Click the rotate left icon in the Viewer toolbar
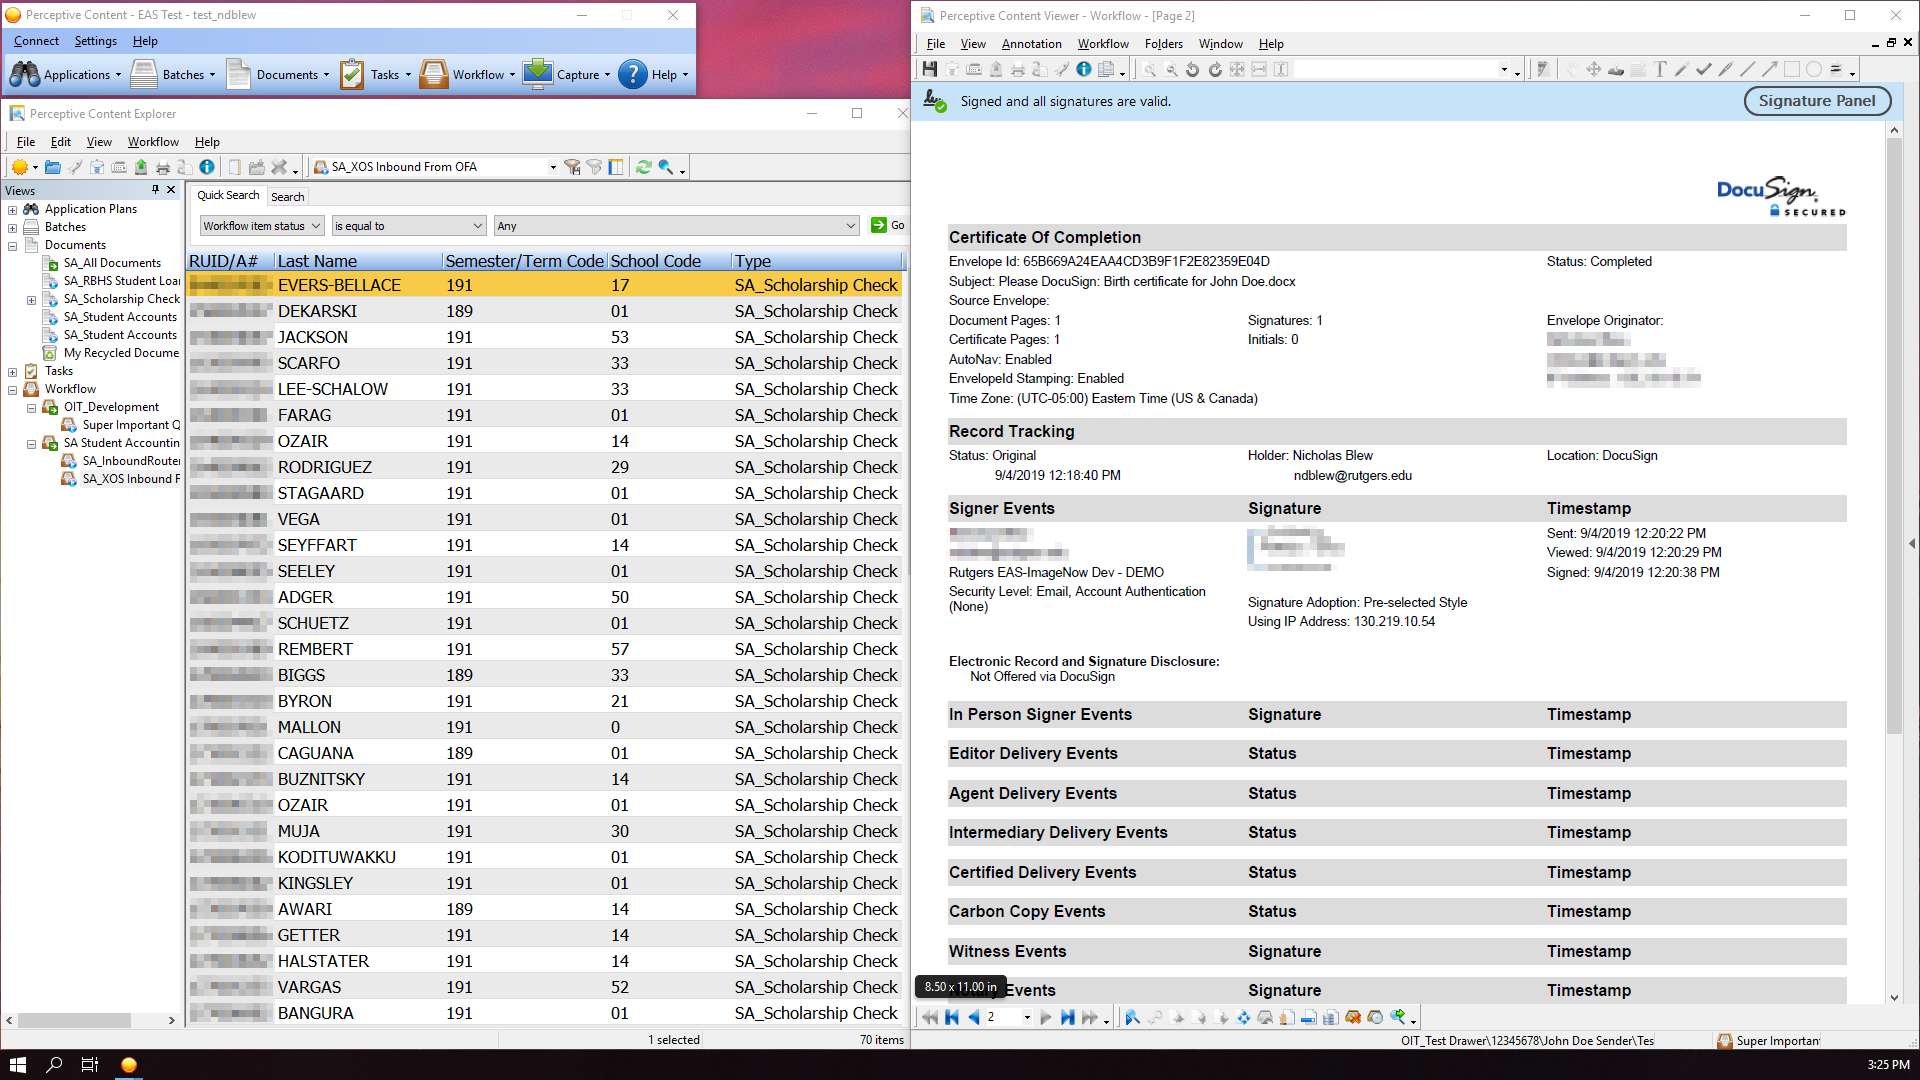 (1192, 69)
